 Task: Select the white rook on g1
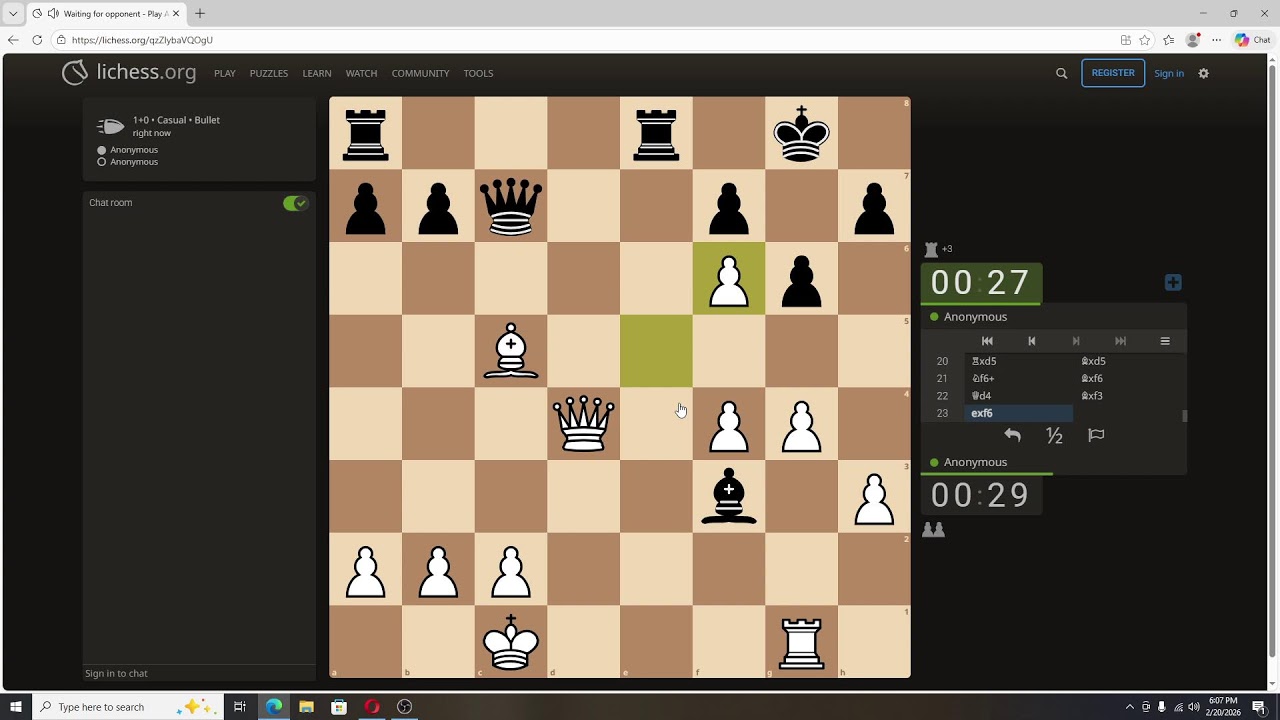[x=801, y=642]
